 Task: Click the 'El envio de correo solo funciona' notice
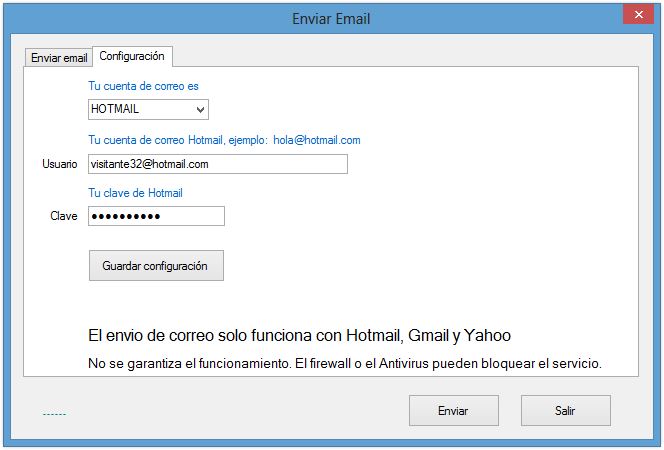pos(299,335)
